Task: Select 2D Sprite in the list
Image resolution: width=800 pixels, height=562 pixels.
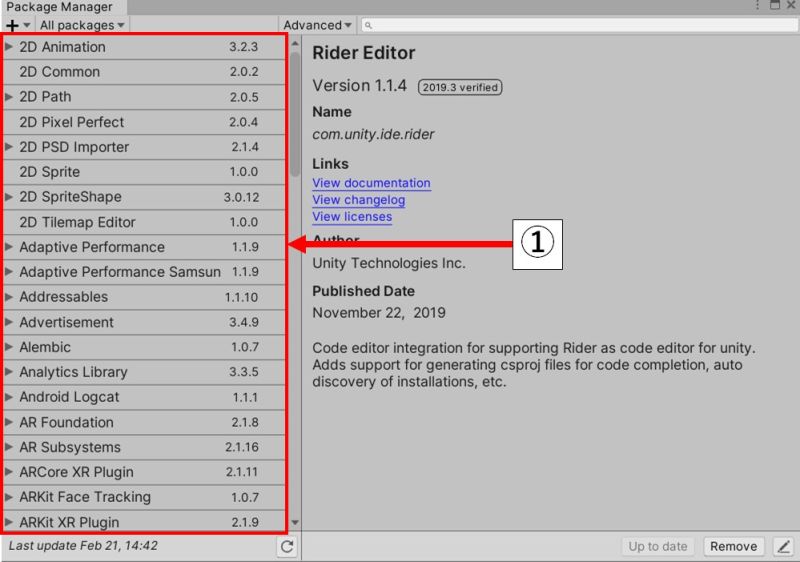Action: pyautogui.click(x=144, y=172)
